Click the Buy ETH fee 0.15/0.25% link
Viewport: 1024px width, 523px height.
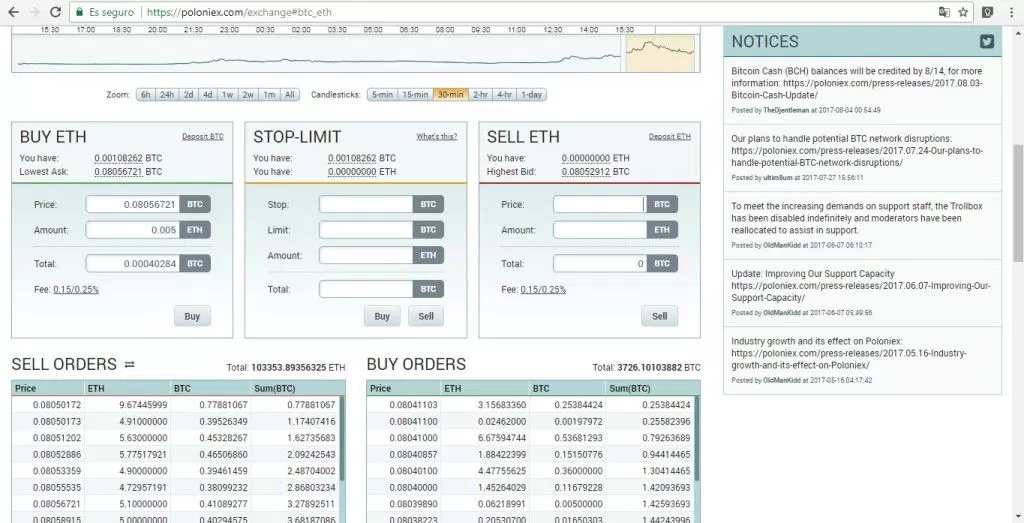click(76, 290)
